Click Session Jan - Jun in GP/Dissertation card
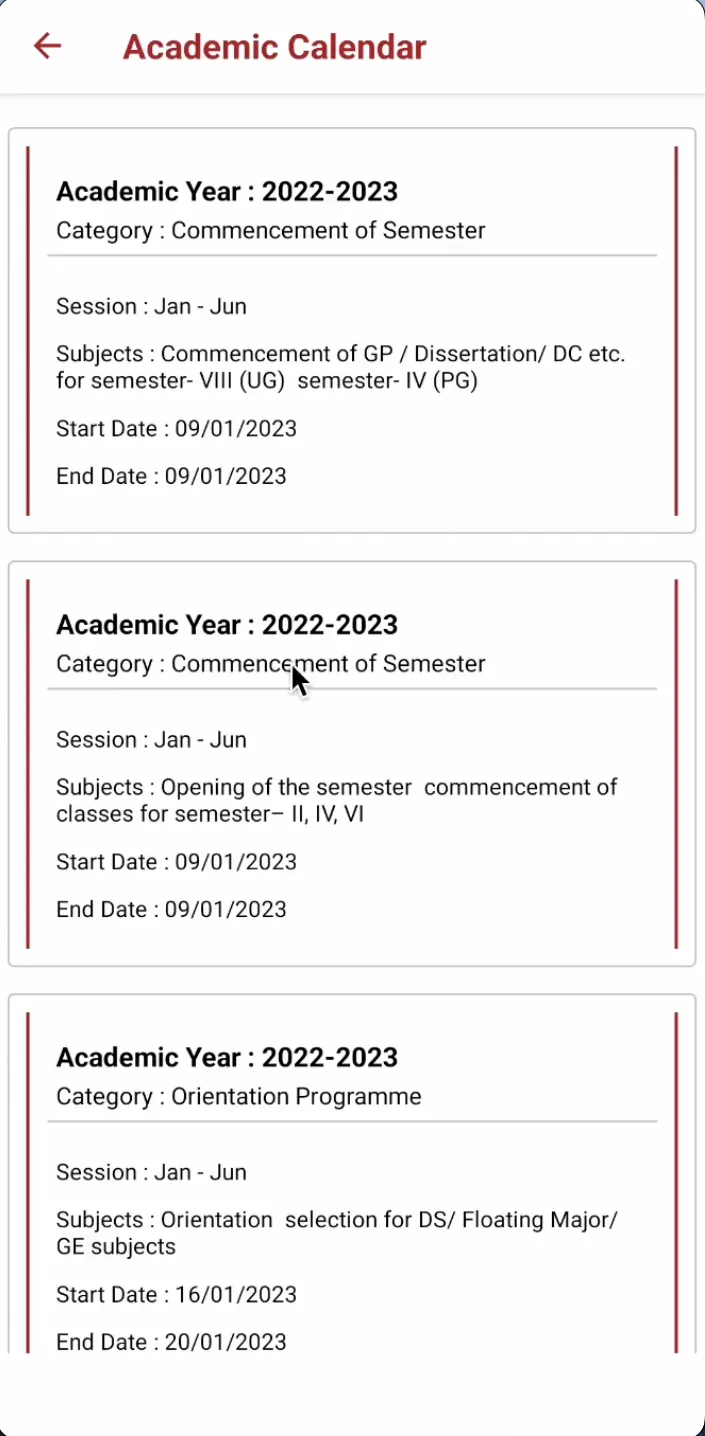705x1436 pixels. pyautogui.click(x=151, y=307)
